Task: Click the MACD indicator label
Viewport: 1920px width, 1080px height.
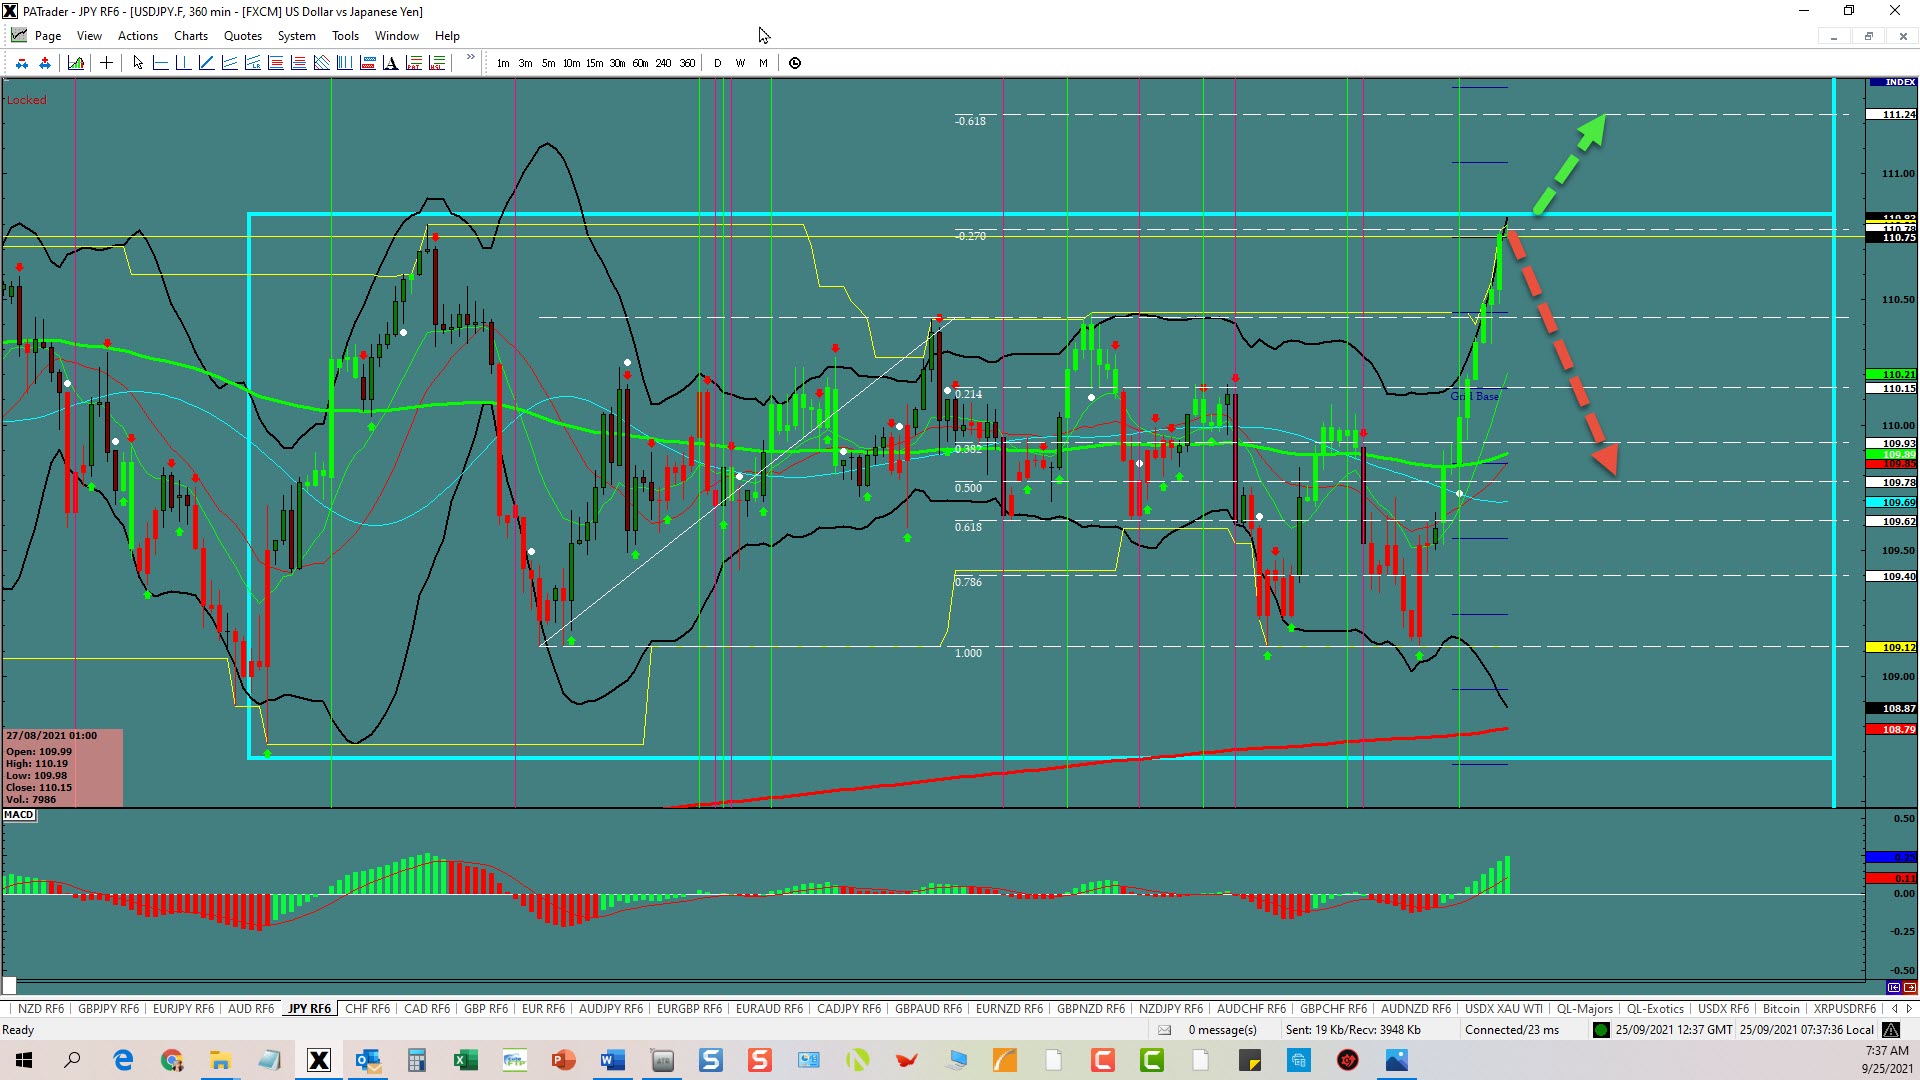Action: (x=19, y=815)
